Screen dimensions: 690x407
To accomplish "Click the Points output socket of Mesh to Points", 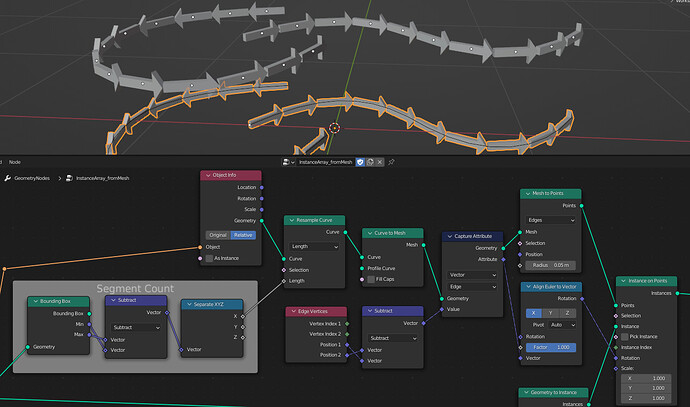I will [582, 205].
